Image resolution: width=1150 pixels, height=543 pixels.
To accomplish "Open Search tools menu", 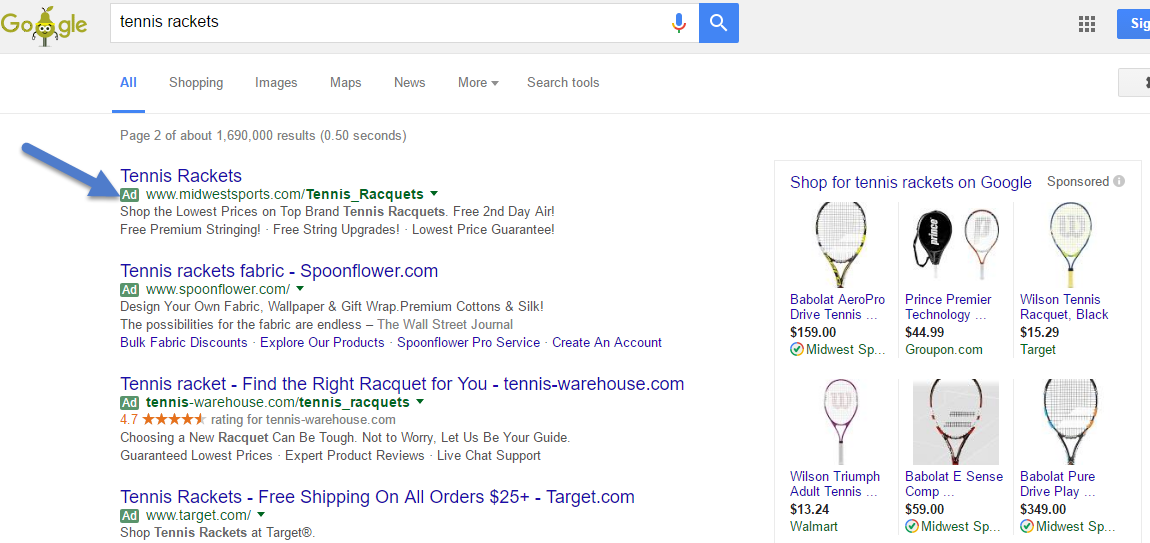I will (563, 83).
